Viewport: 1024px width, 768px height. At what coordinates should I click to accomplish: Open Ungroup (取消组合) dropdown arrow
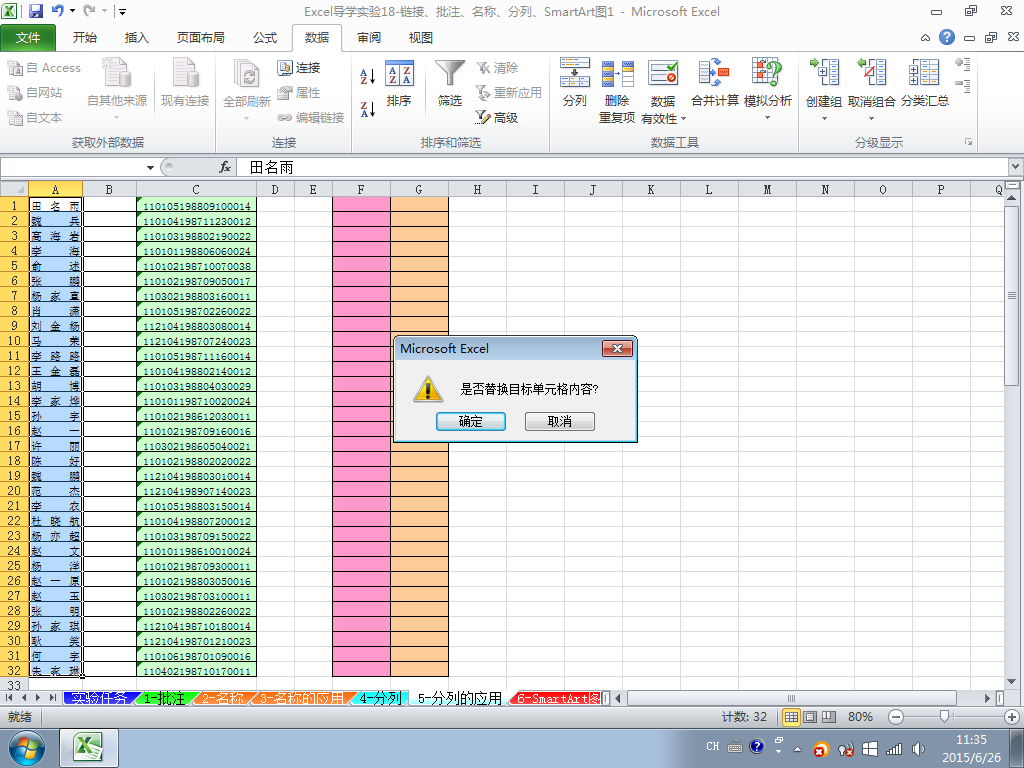(871, 119)
